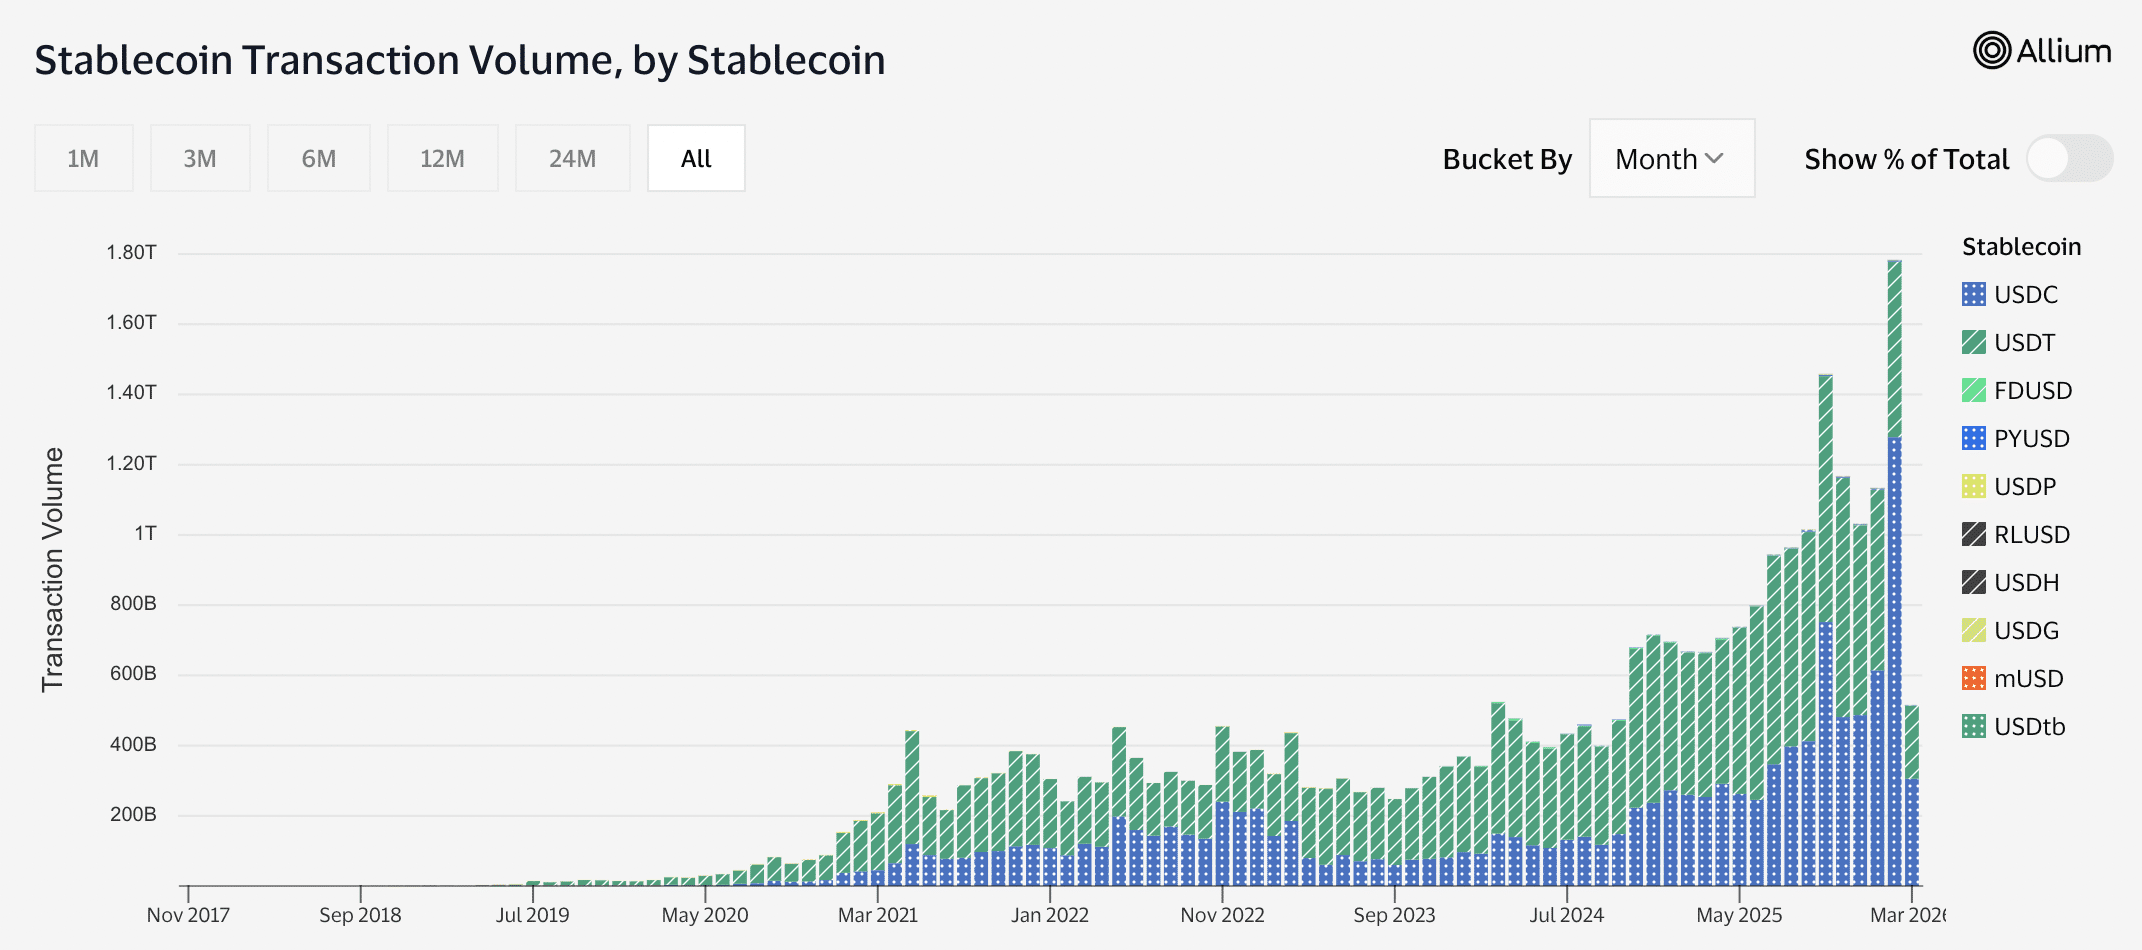Click the 3M button
2142x950 pixels.
[200, 158]
